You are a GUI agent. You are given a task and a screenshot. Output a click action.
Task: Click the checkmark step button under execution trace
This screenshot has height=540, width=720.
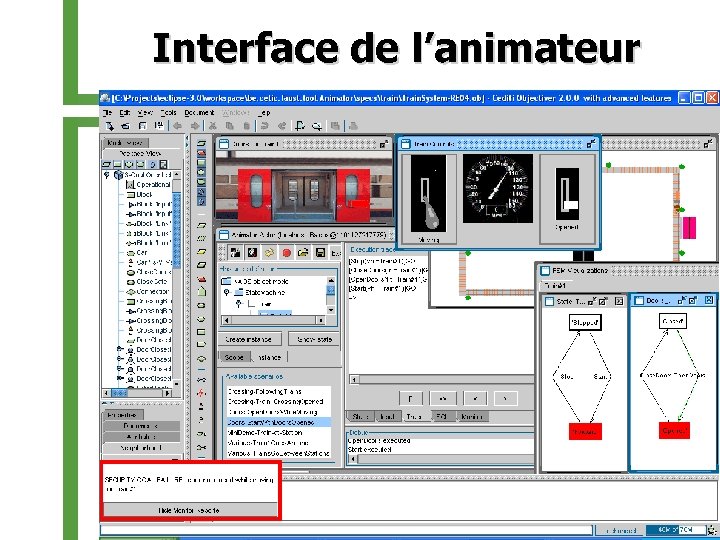coord(475,399)
